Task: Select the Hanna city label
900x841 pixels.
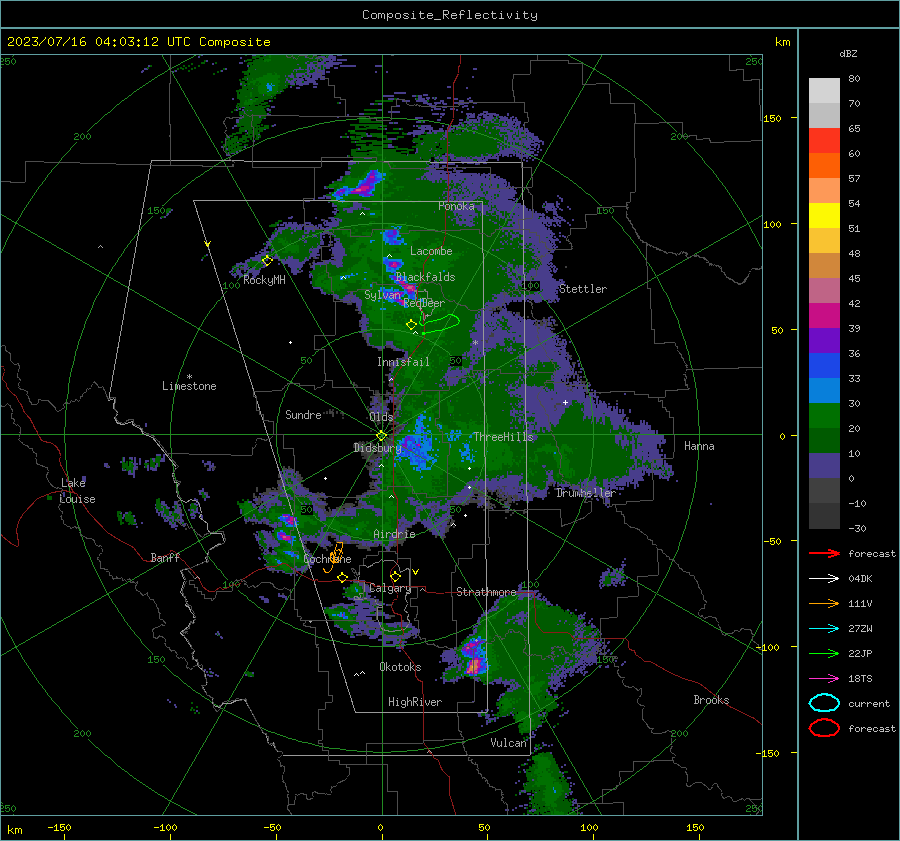Action: [x=699, y=446]
